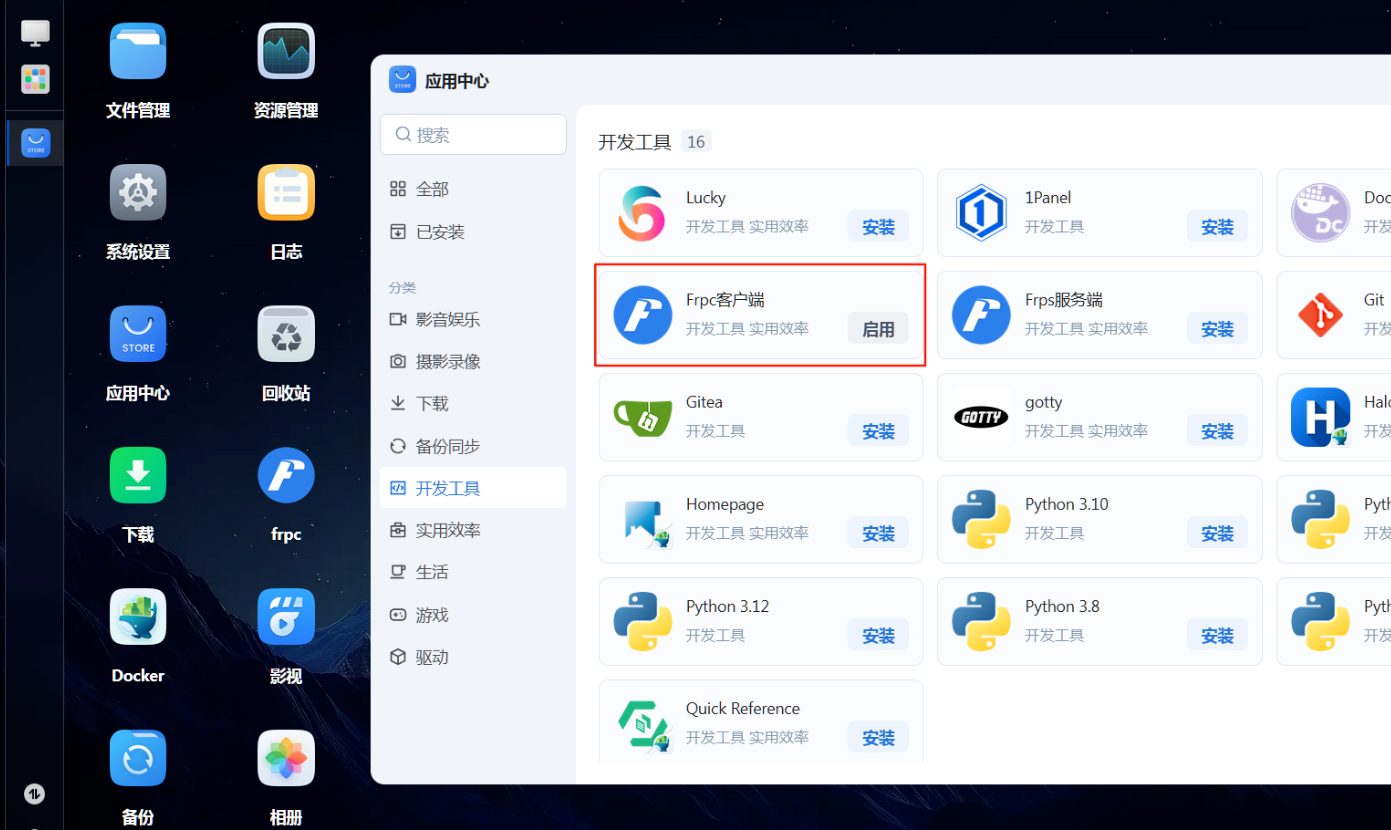Image resolution: width=1391 pixels, height=830 pixels.
Task: Install the Lucky app
Action: [878, 227]
